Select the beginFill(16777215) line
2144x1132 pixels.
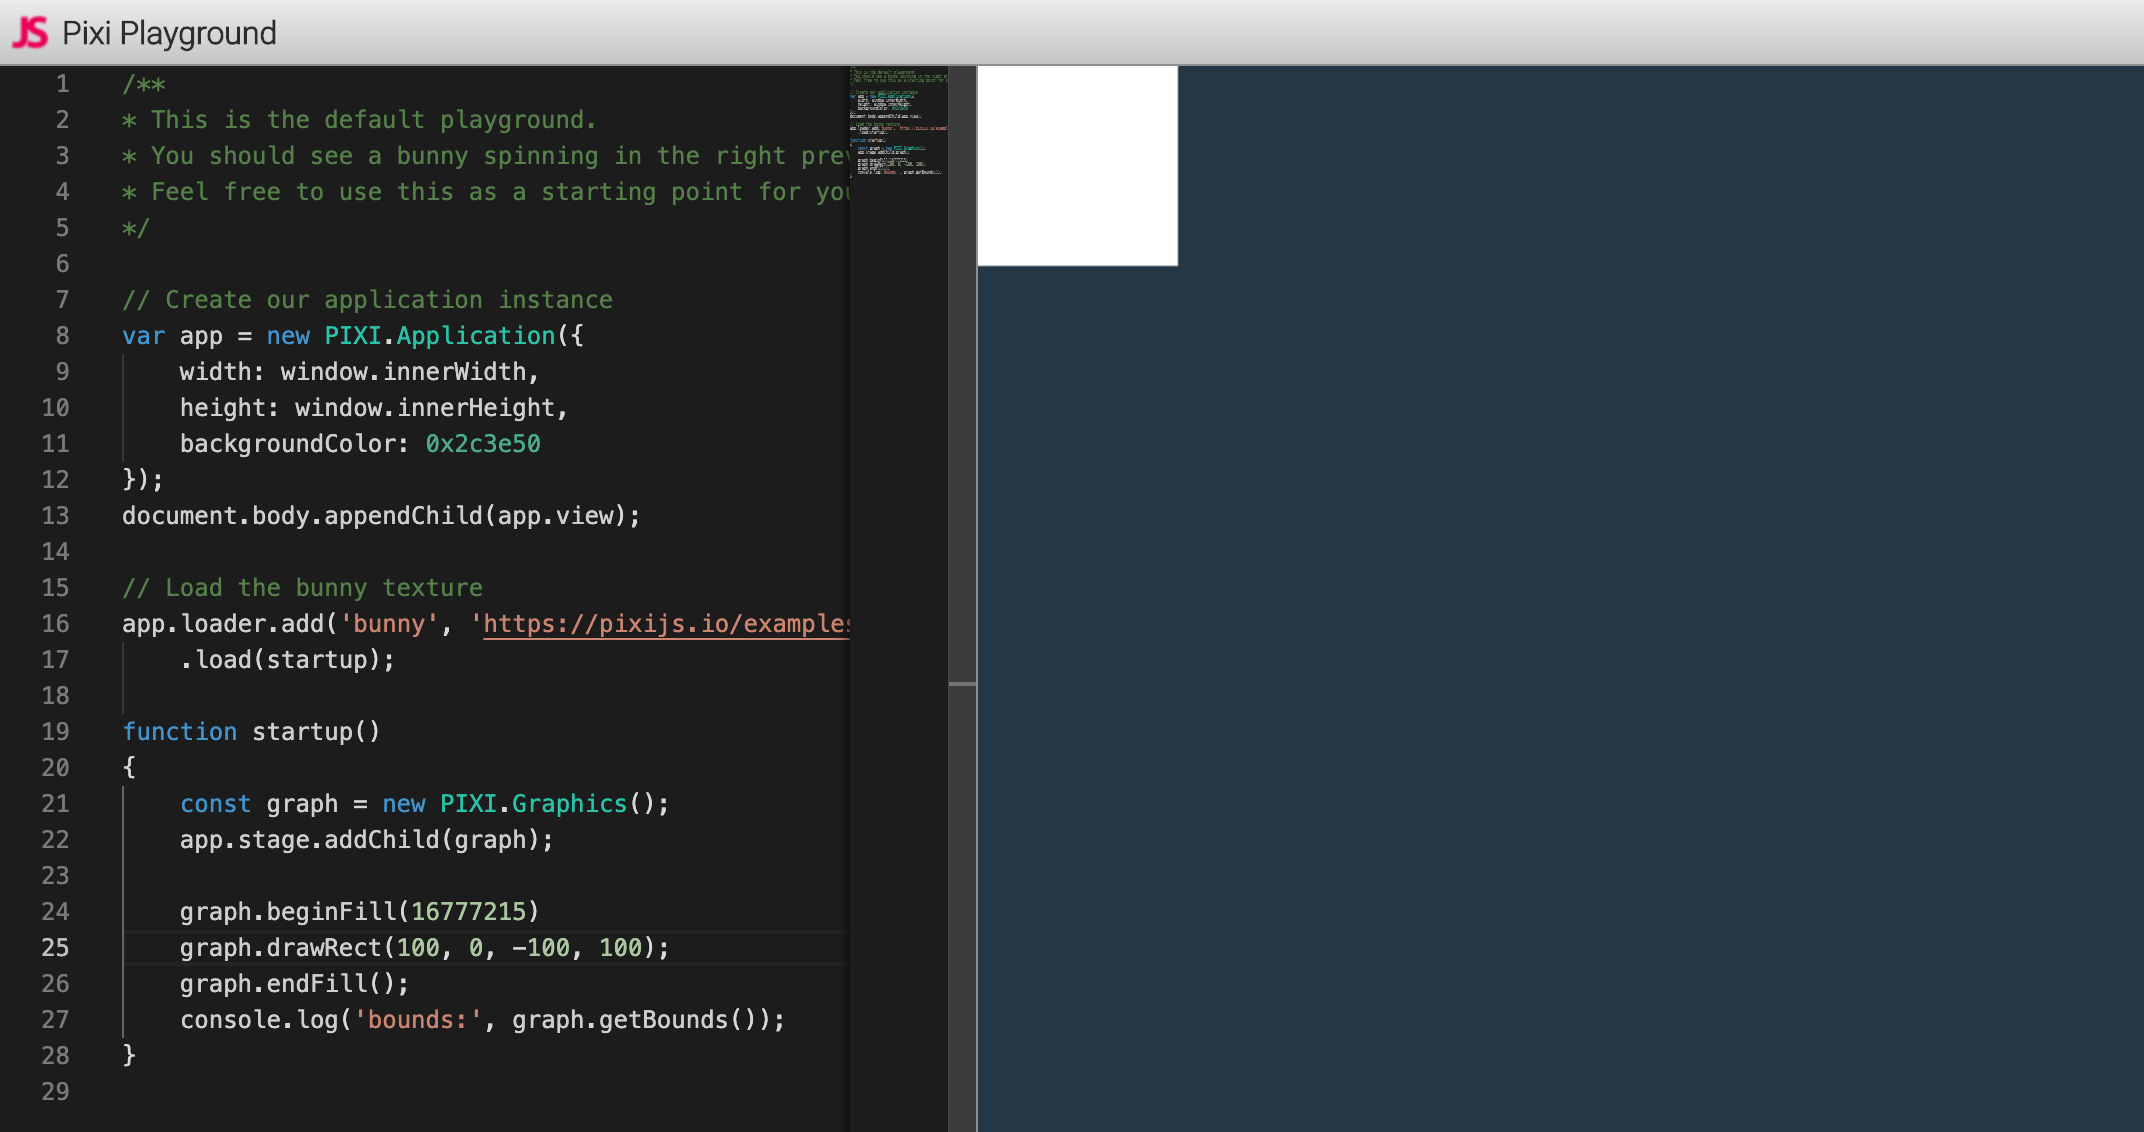pos(358,911)
